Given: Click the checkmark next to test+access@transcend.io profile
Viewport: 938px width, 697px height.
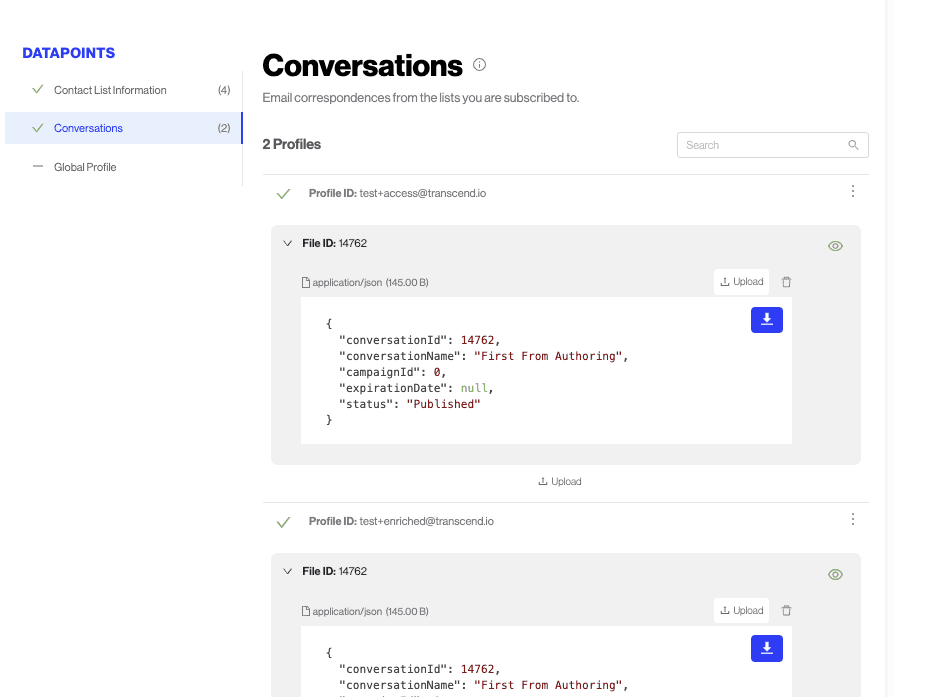Looking at the screenshot, I should (284, 194).
